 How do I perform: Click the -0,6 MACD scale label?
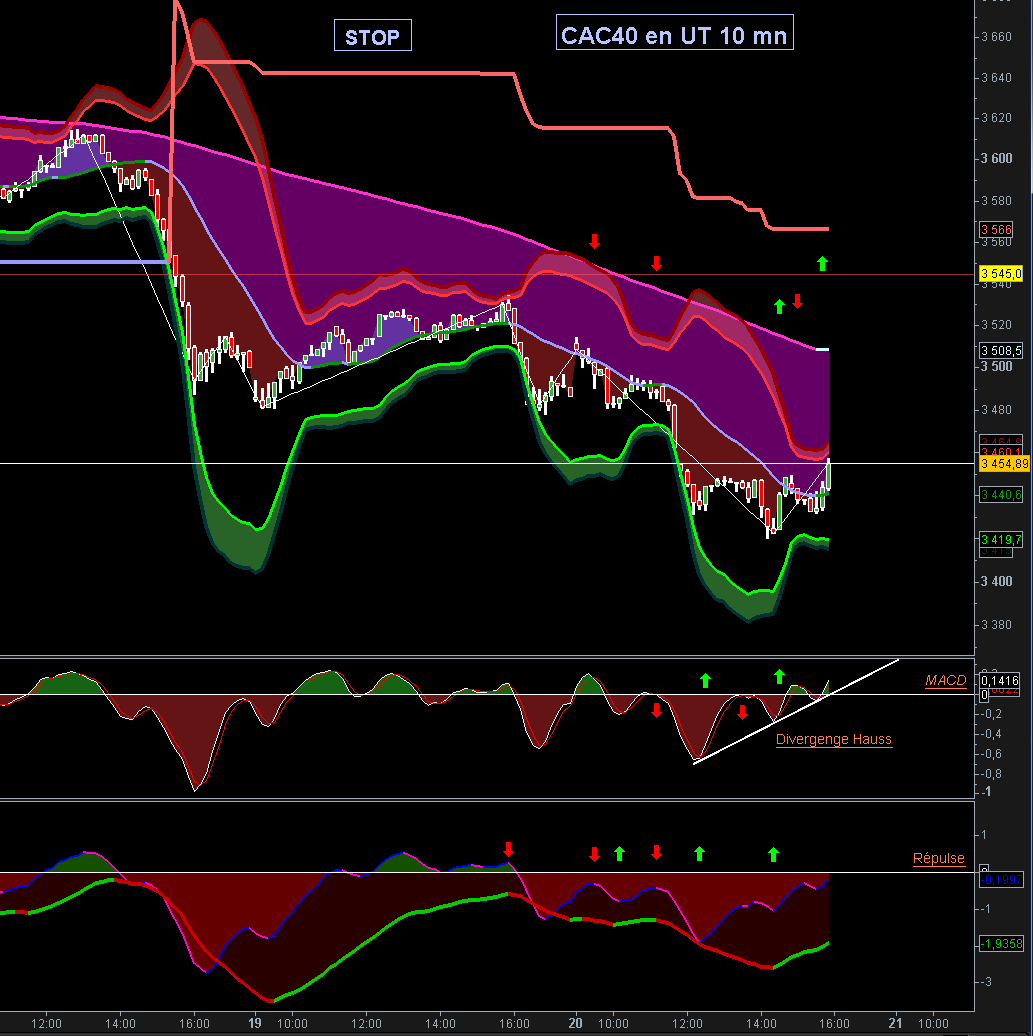[x=991, y=754]
